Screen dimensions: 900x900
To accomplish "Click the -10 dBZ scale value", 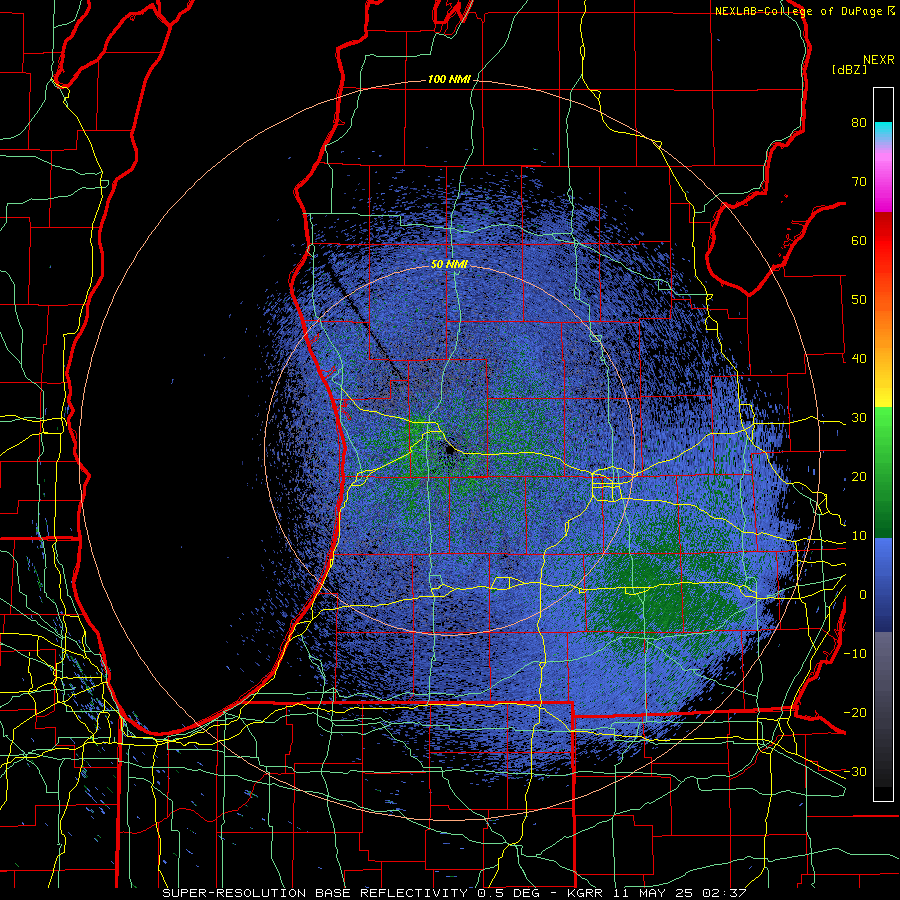I will point(855,653).
